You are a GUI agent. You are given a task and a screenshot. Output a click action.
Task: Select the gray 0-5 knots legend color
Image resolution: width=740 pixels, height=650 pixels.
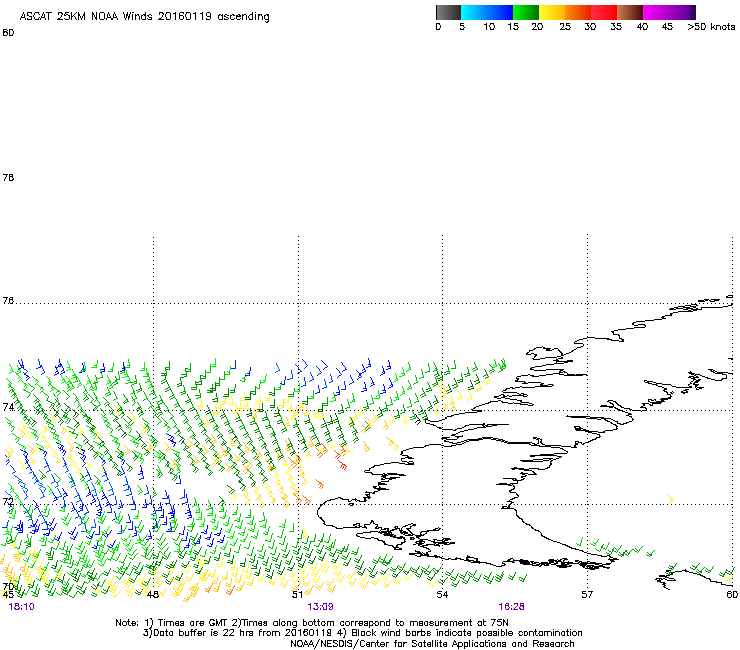coord(448,12)
